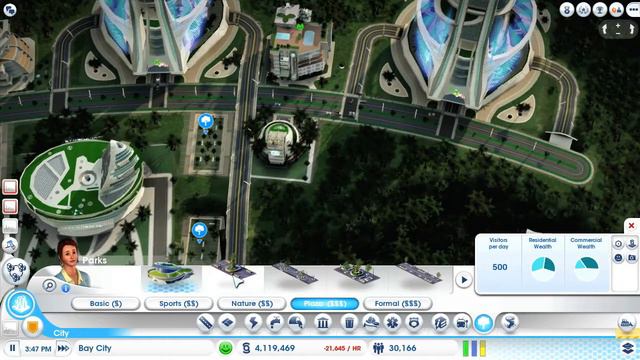The width and height of the screenshot is (640, 360).
Task: Open the laurel wreath challenges icon
Action: [583, 9]
